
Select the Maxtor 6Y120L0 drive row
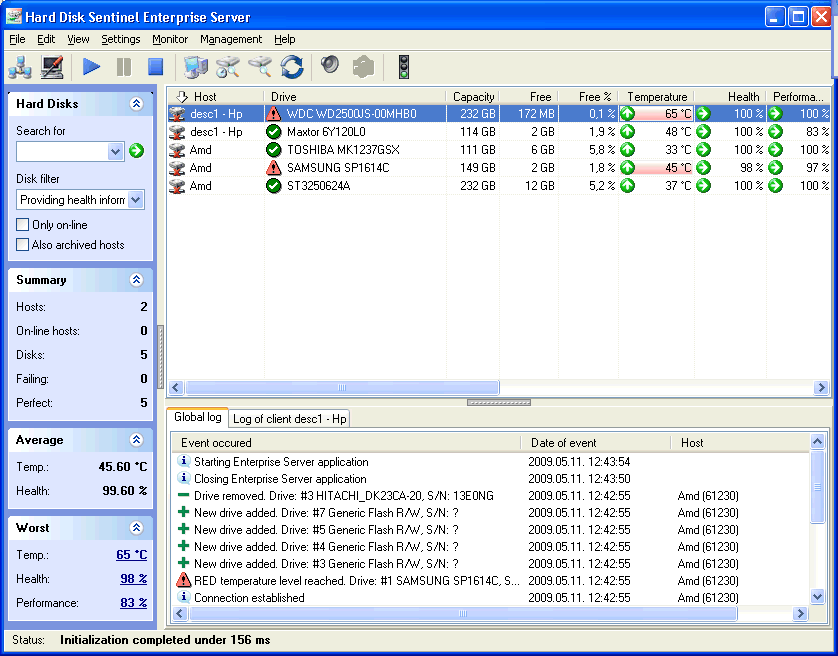point(499,132)
